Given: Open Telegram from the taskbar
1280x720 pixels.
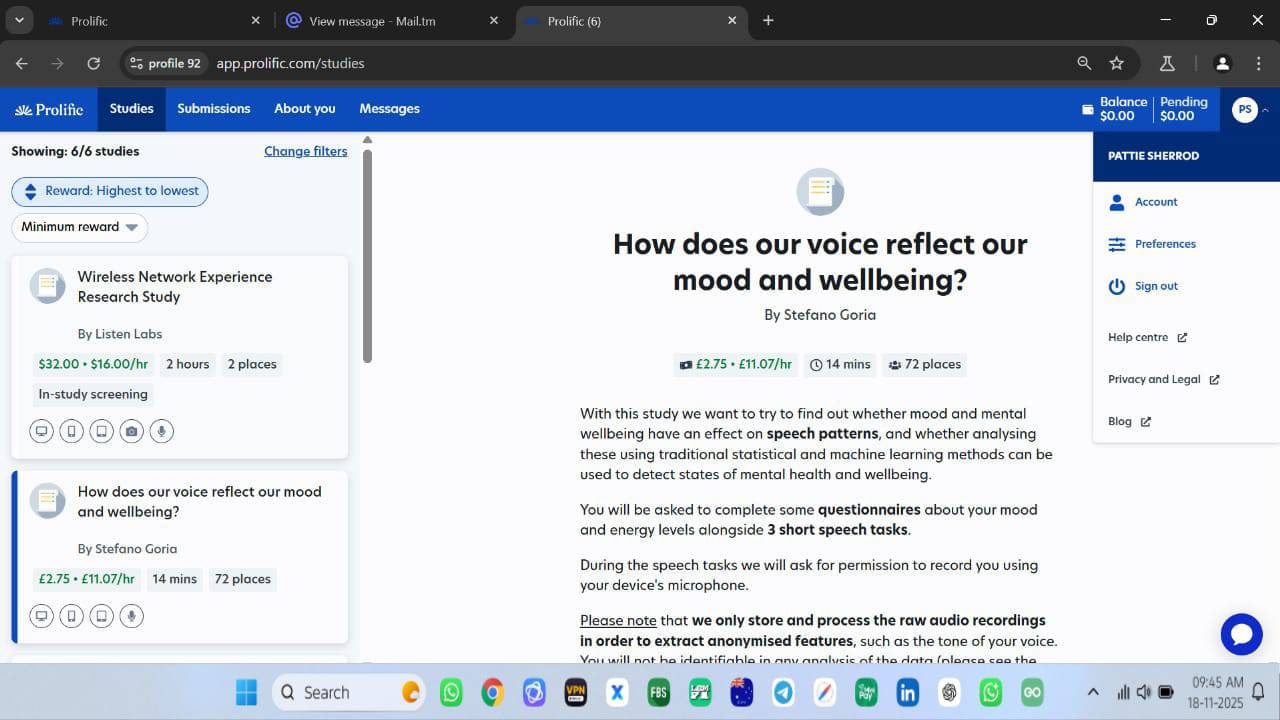Looking at the screenshot, I should [x=783, y=692].
